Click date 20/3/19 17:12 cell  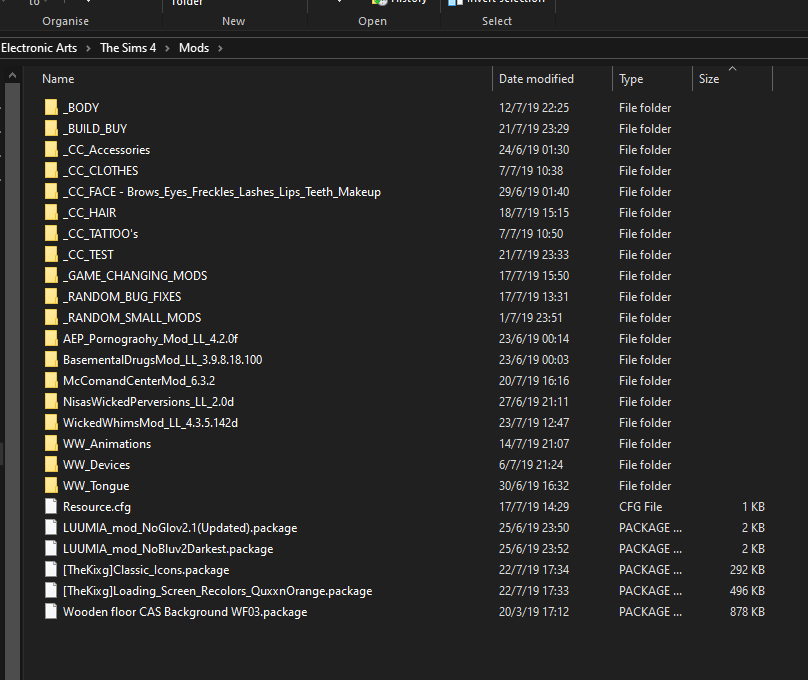pyautogui.click(x=534, y=612)
